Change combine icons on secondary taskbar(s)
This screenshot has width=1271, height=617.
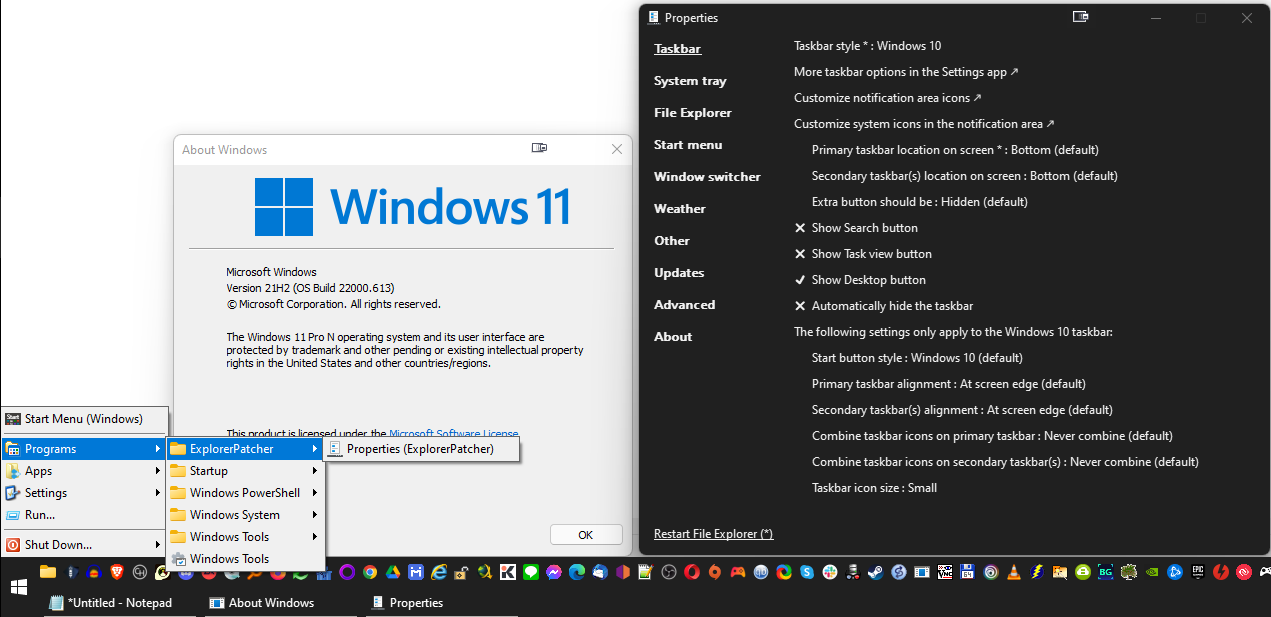click(1005, 462)
